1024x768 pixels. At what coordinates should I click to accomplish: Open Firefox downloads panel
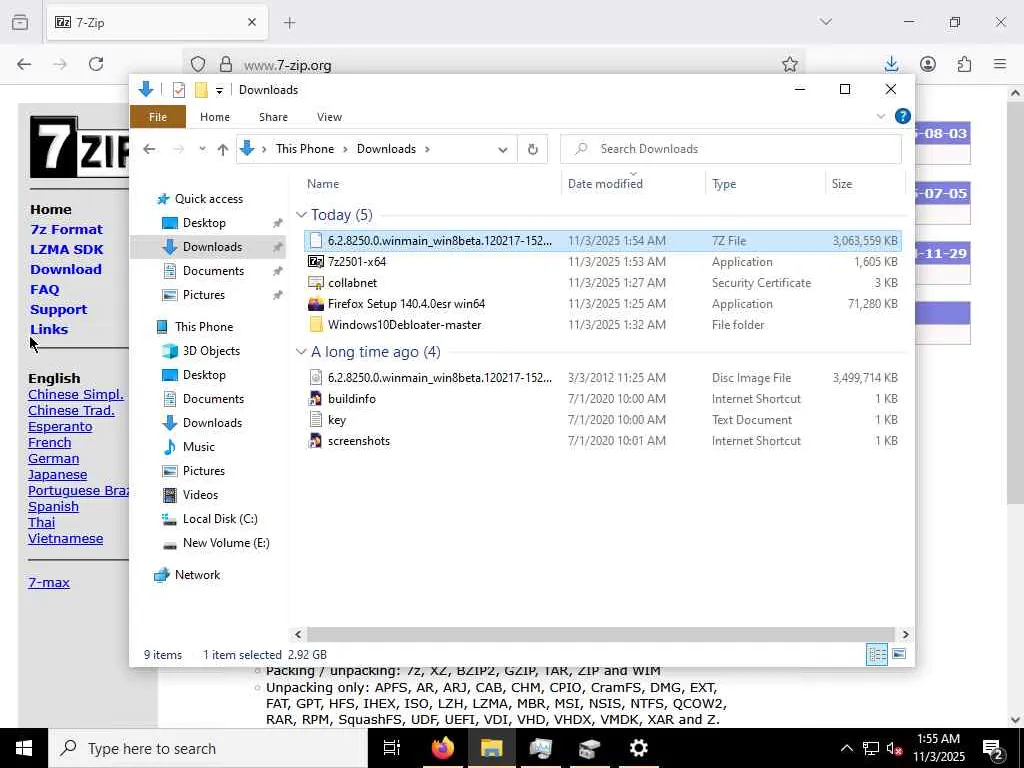tap(891, 64)
